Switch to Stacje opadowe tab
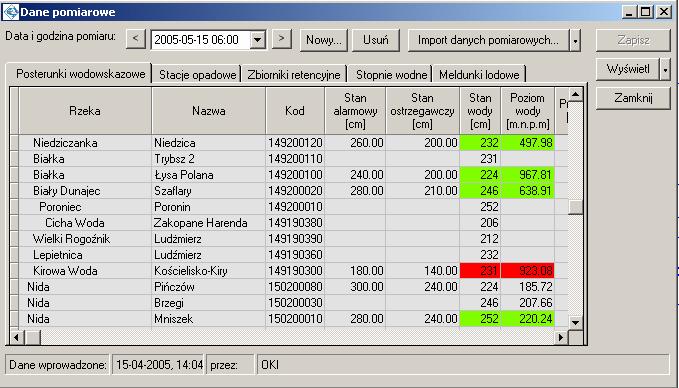 coord(198,74)
